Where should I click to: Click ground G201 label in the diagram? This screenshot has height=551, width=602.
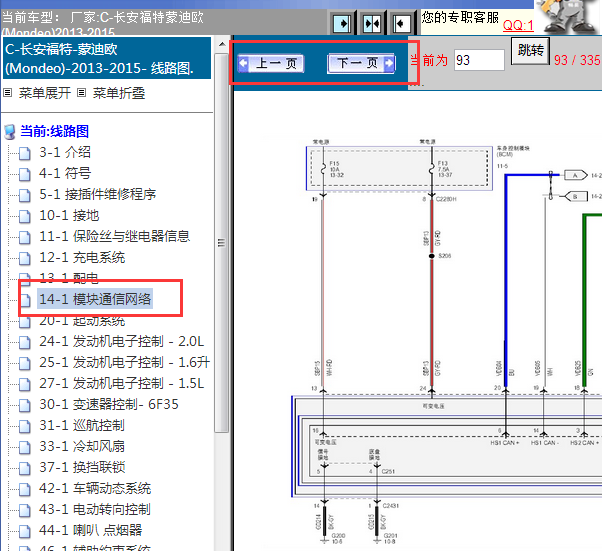(x=390, y=535)
